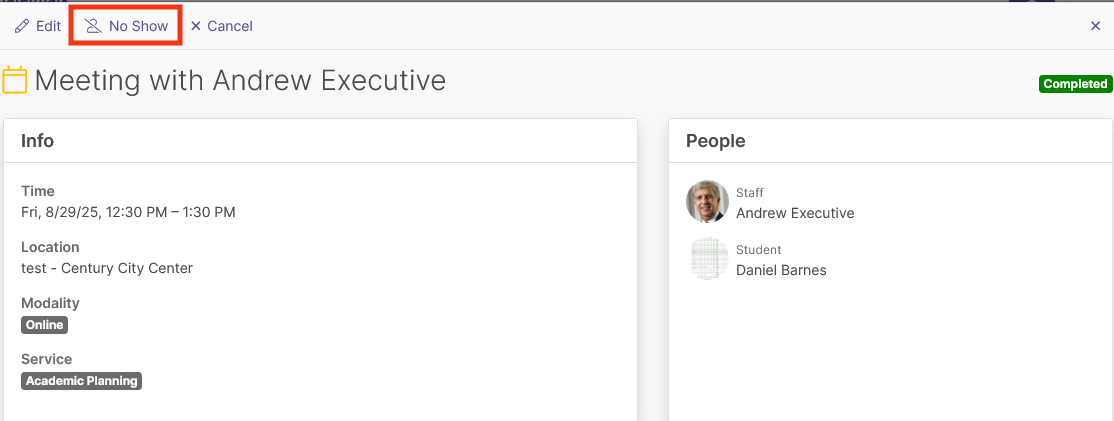Click the Completed status badge

coord(1076,84)
